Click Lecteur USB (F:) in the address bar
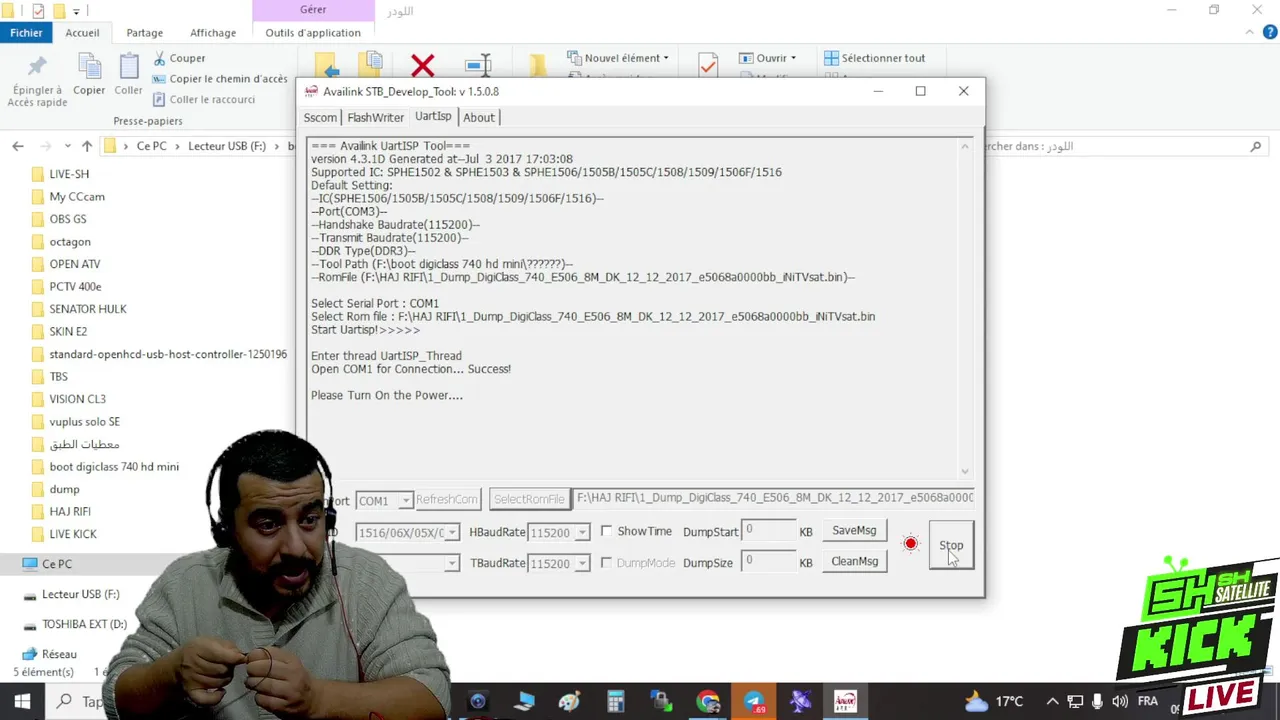The width and height of the screenshot is (1280, 720). 227,146
